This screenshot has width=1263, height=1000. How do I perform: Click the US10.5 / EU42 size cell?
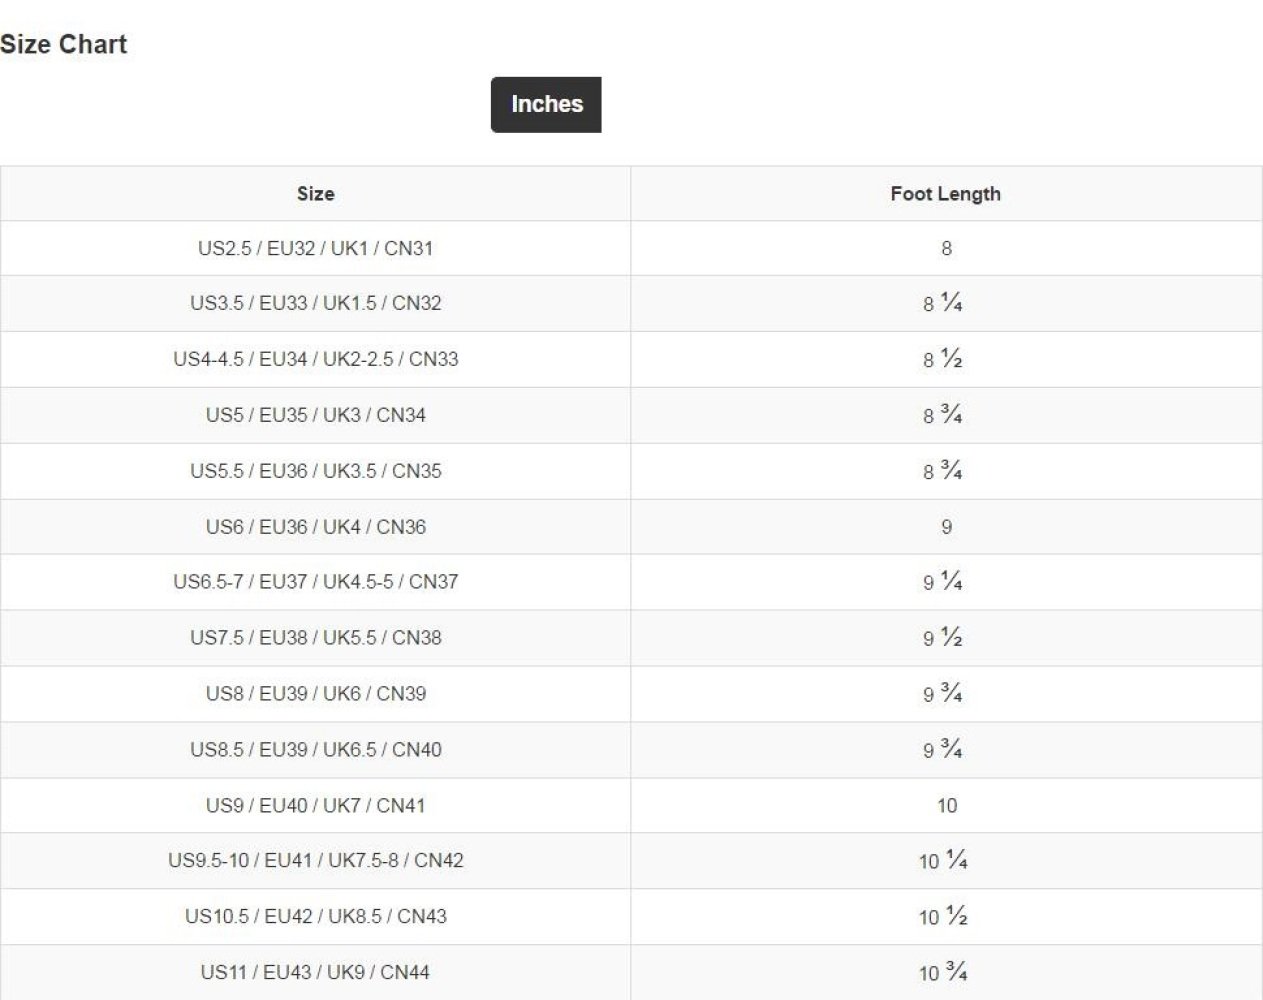[x=315, y=916]
